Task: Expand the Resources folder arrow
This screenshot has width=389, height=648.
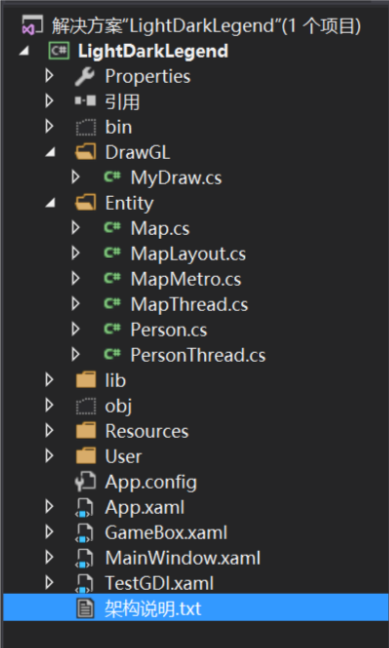Action: (49, 431)
